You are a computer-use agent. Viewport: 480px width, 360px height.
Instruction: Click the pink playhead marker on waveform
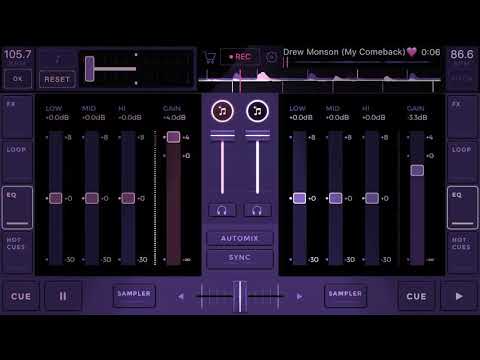(x=240, y=79)
